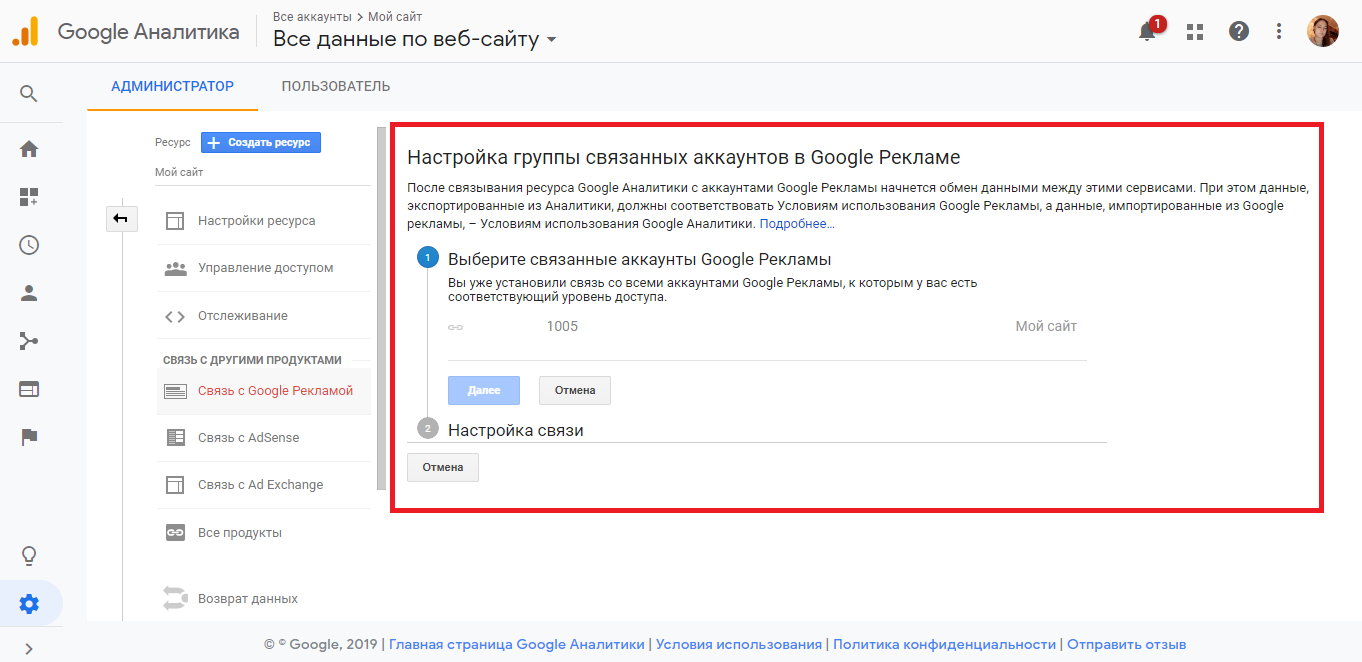
Task: Open notifications bell icon
Action: point(1148,31)
